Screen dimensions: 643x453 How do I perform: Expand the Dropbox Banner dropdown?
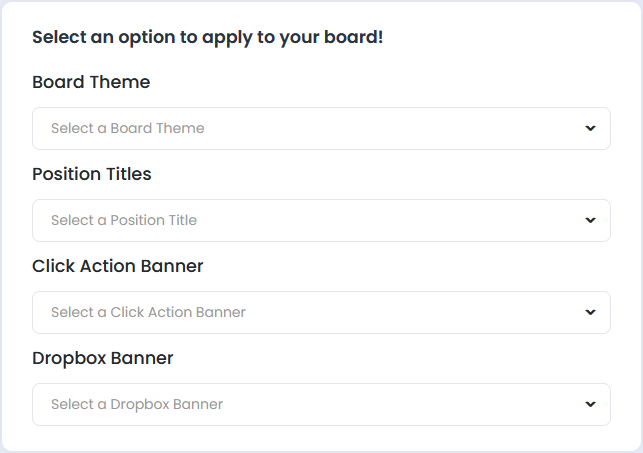click(x=321, y=404)
